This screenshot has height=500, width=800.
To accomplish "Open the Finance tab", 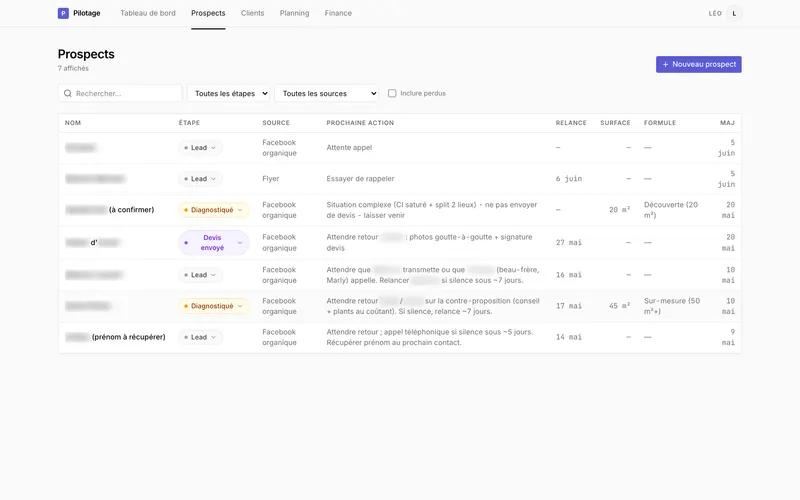I will (338, 13).
